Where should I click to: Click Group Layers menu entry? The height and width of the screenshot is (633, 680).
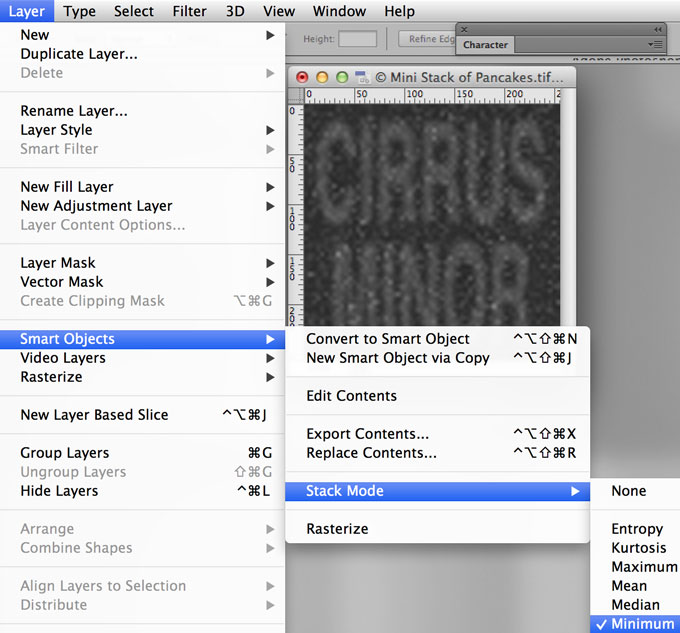pyautogui.click(x=65, y=453)
